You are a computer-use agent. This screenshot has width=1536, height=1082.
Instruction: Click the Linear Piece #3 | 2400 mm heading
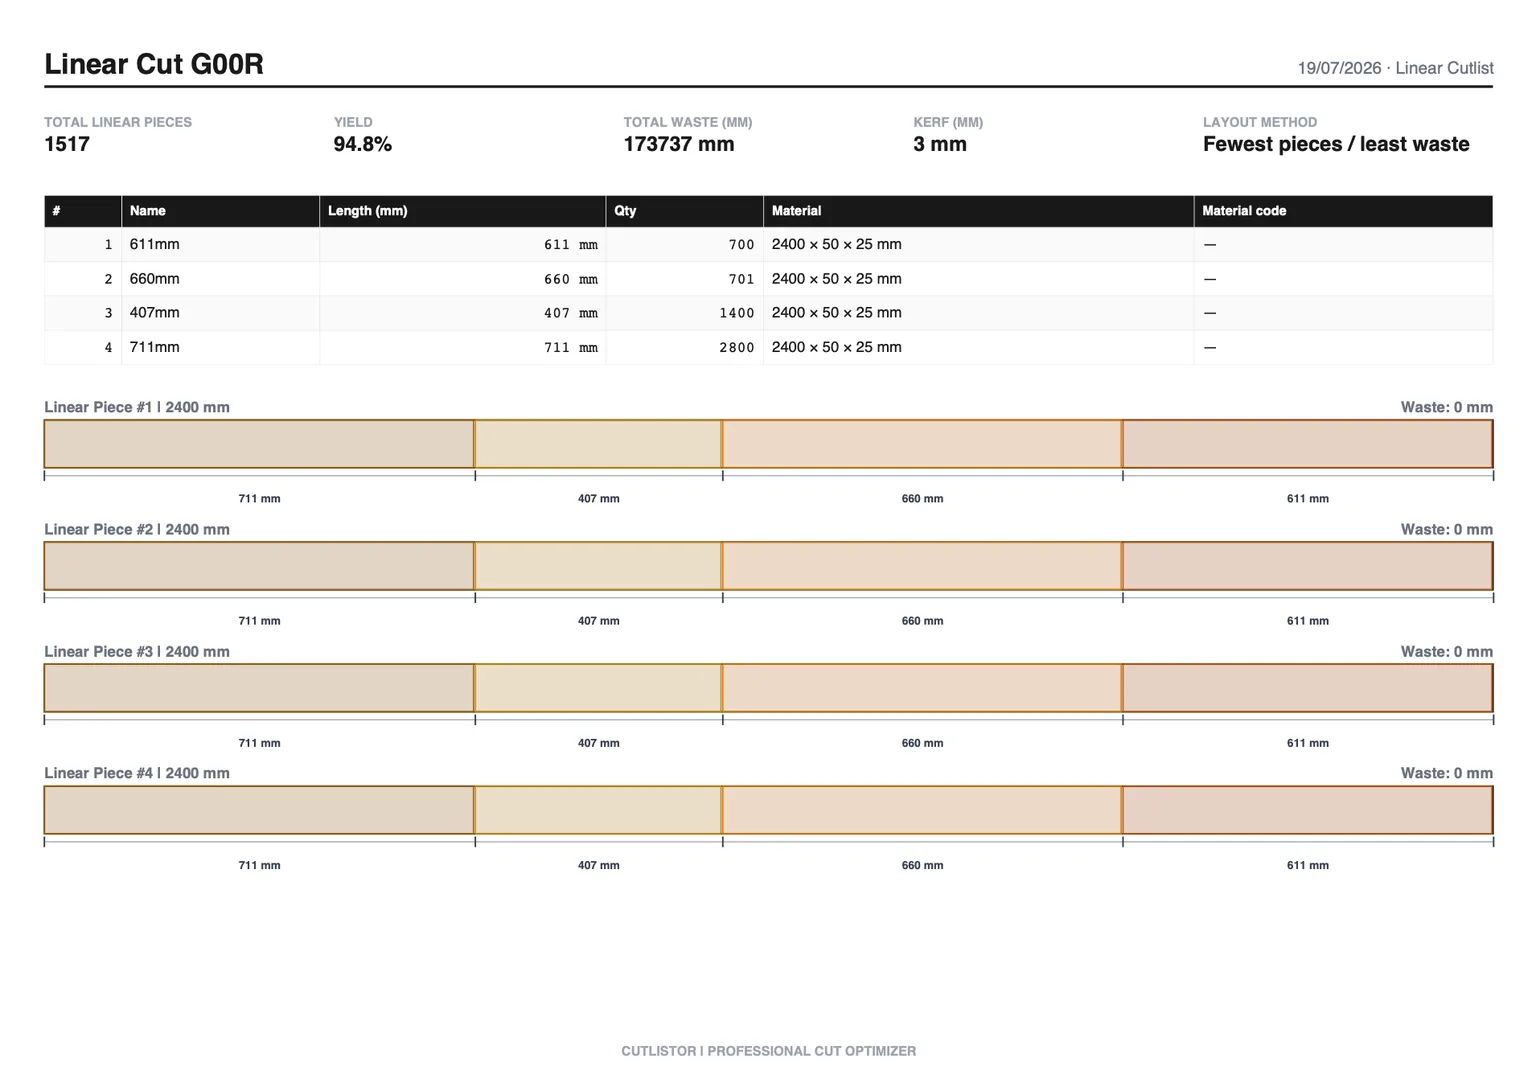tap(137, 651)
